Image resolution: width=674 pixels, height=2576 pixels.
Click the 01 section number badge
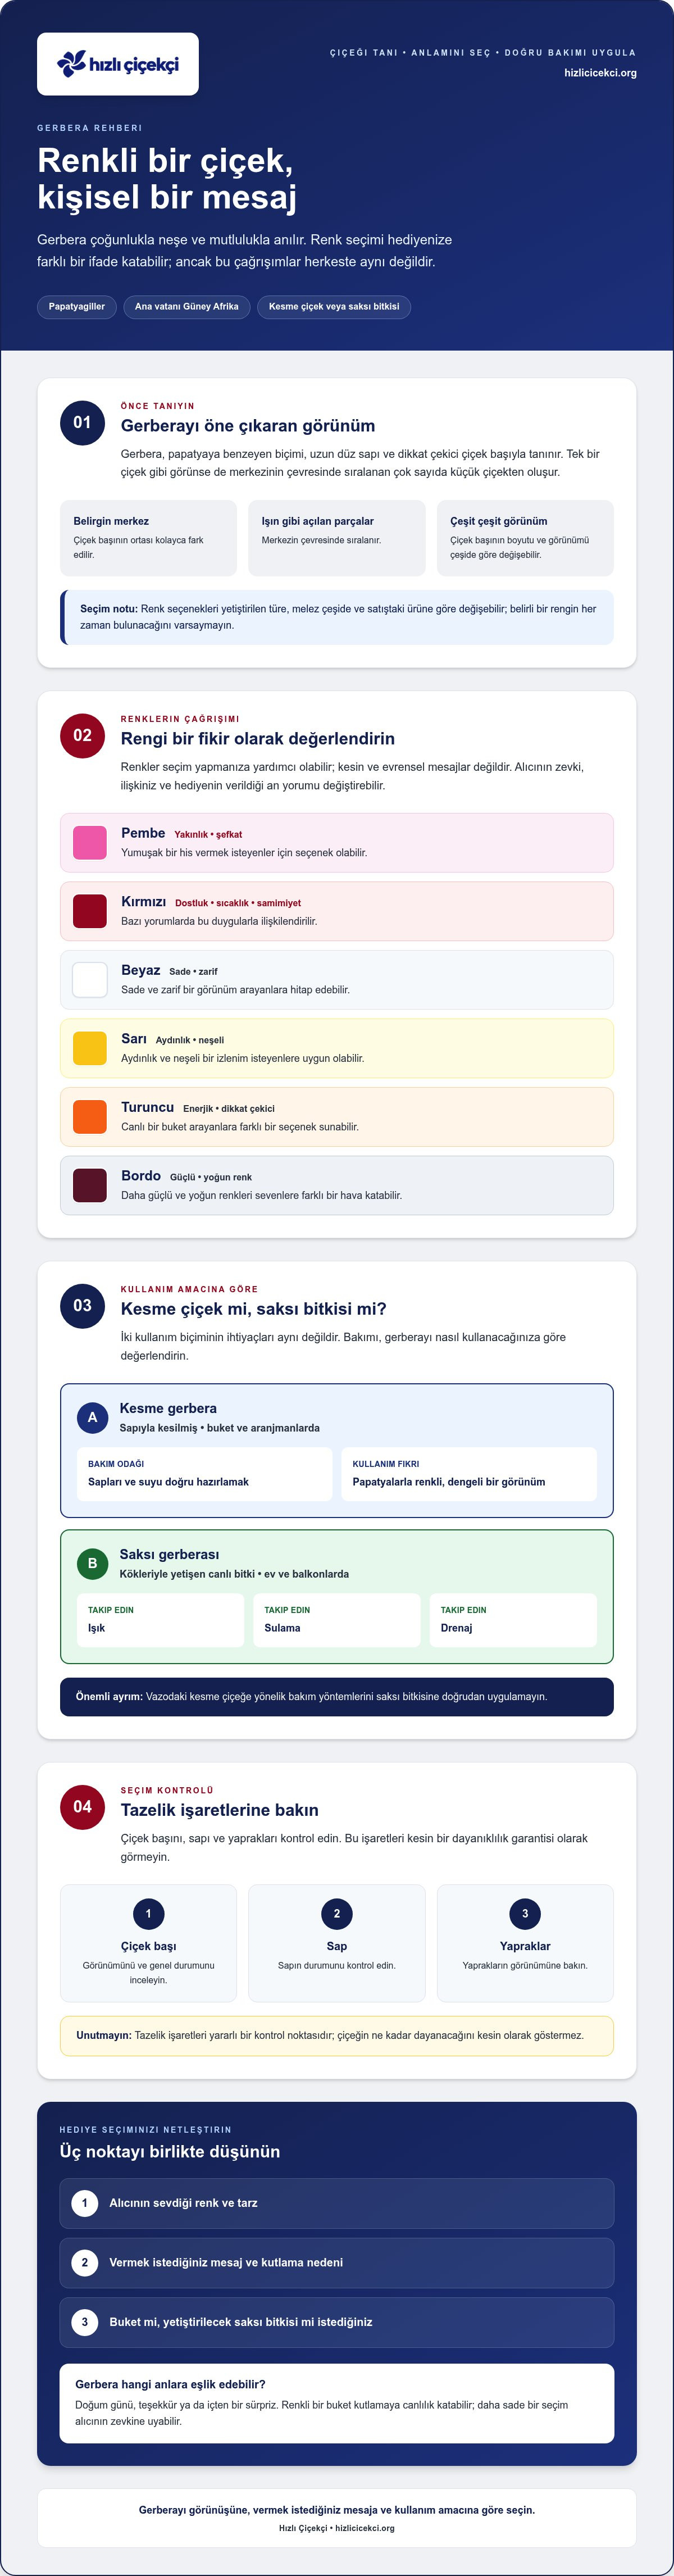click(x=82, y=422)
